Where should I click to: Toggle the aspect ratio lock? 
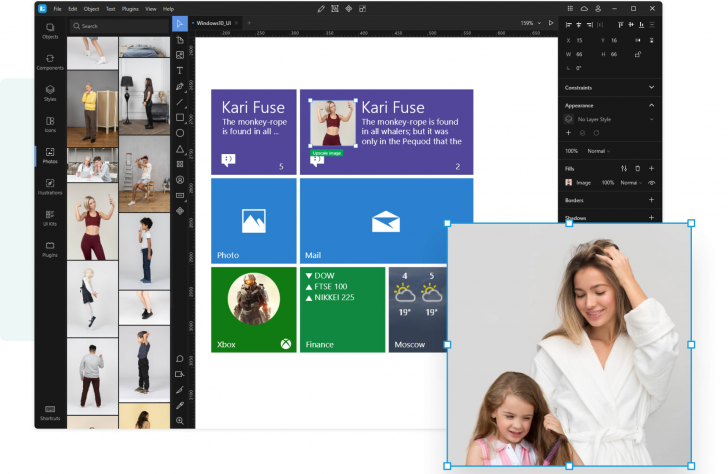click(x=638, y=54)
